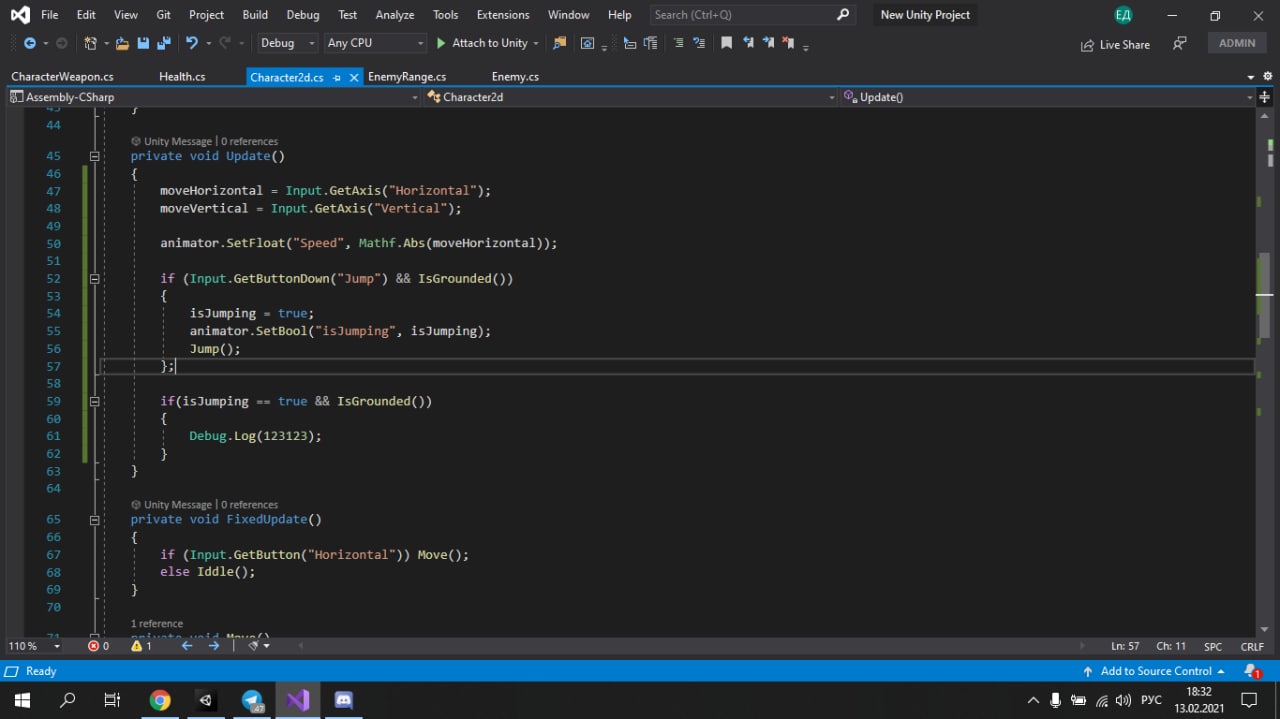Click the Open File folder icon
The height and width of the screenshot is (719, 1280).
(122, 43)
